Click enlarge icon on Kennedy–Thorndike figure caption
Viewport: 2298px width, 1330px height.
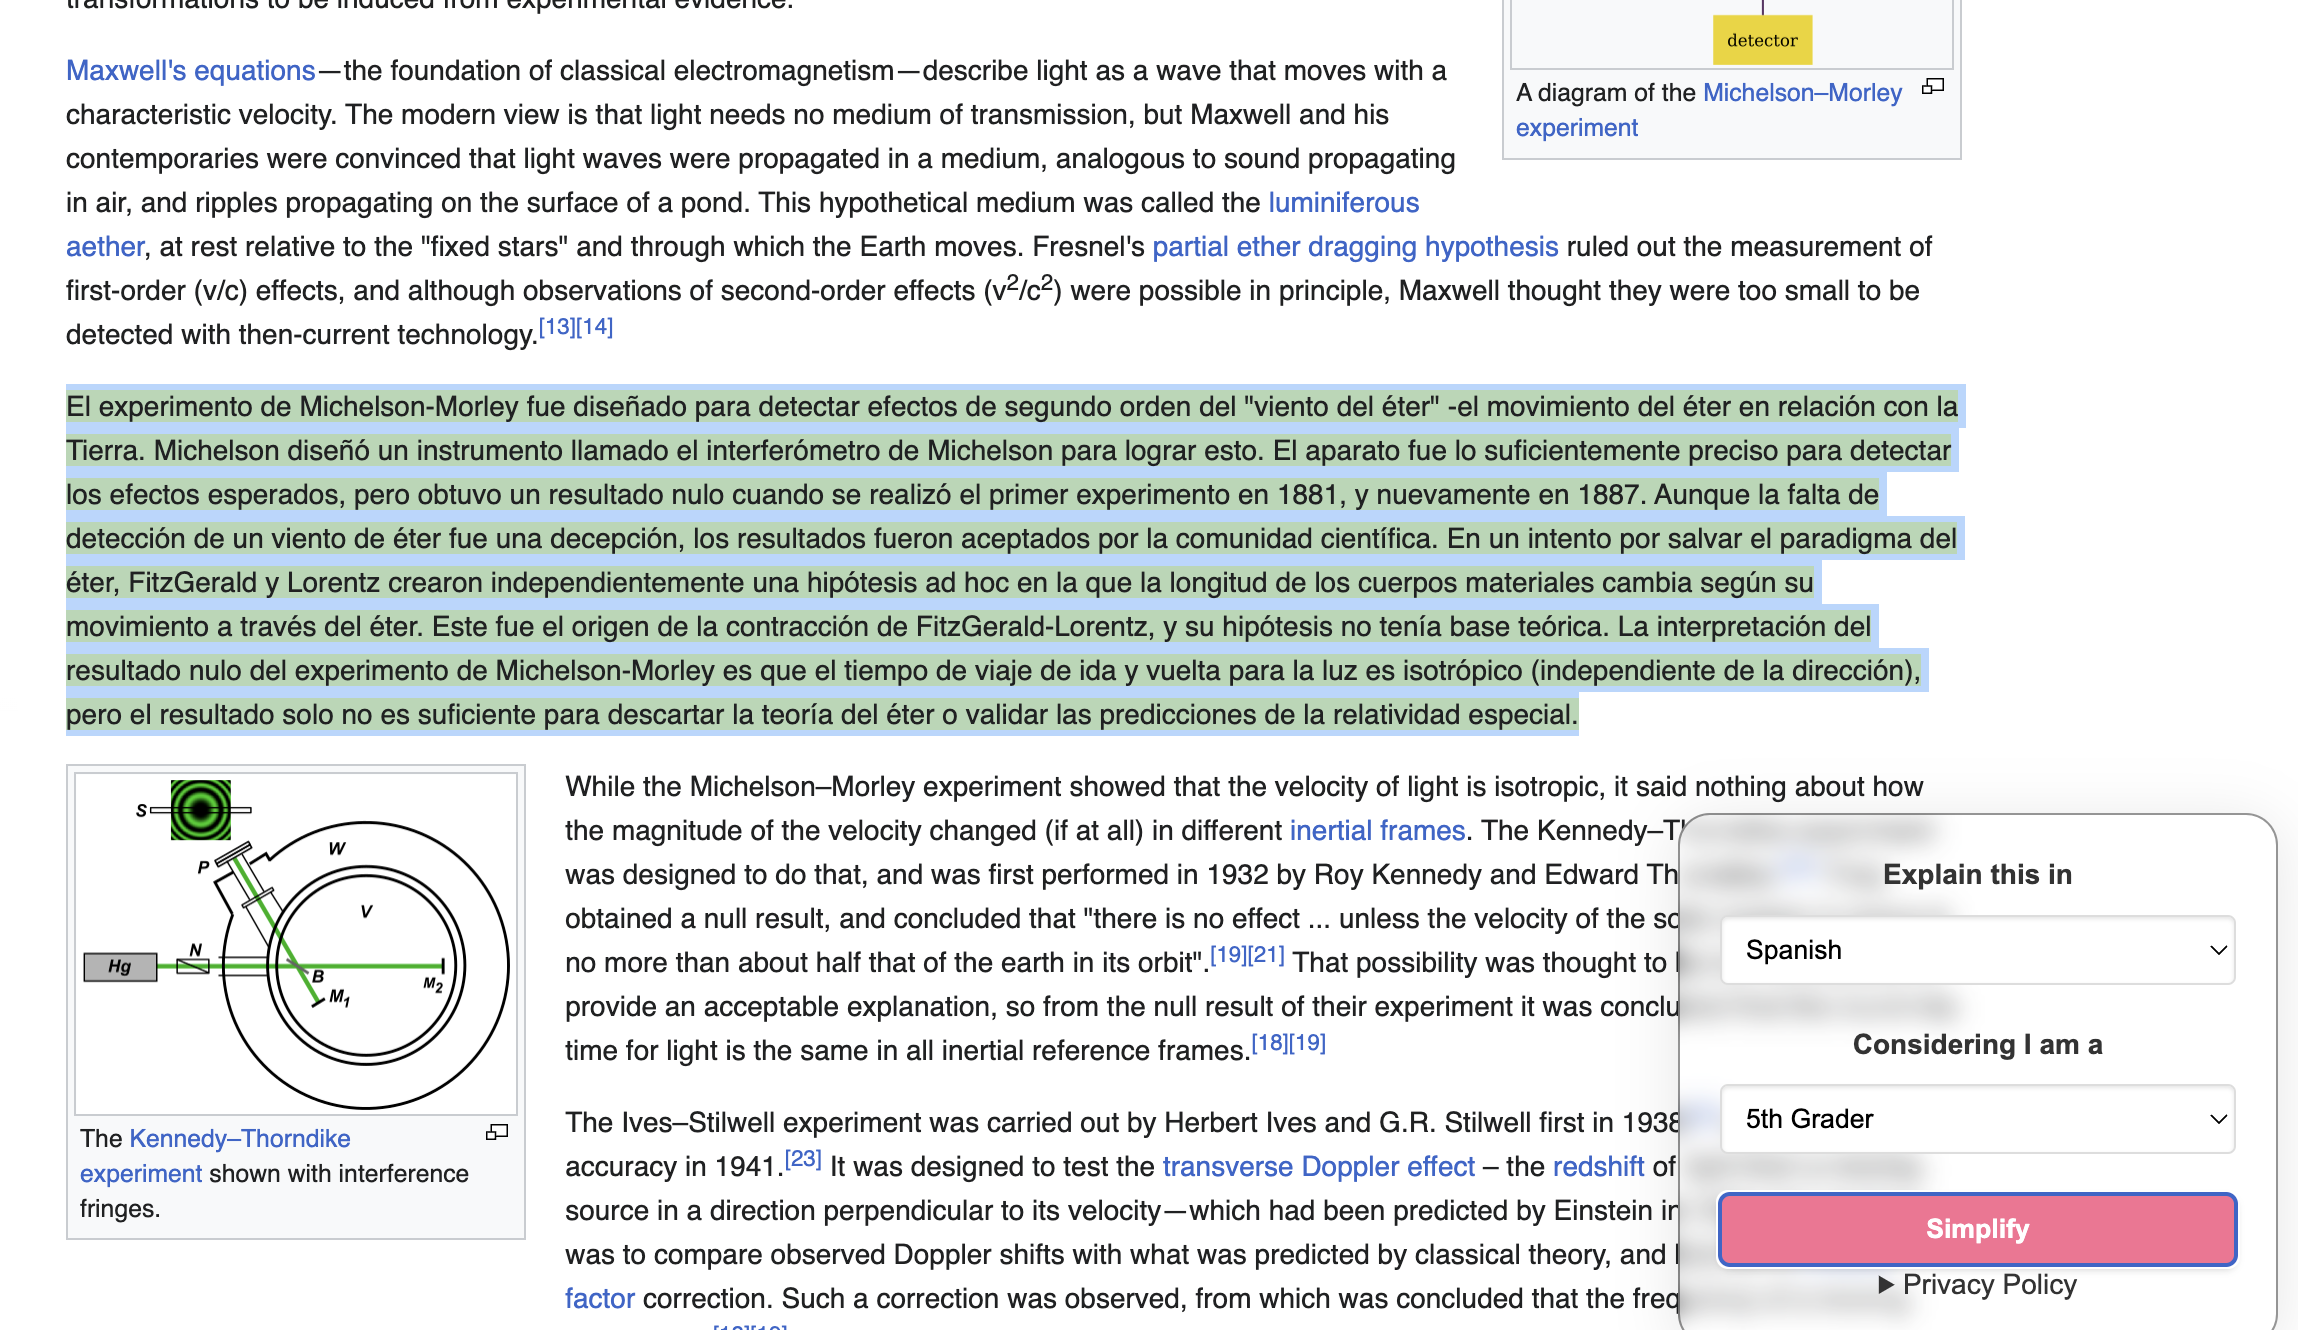click(x=497, y=1132)
